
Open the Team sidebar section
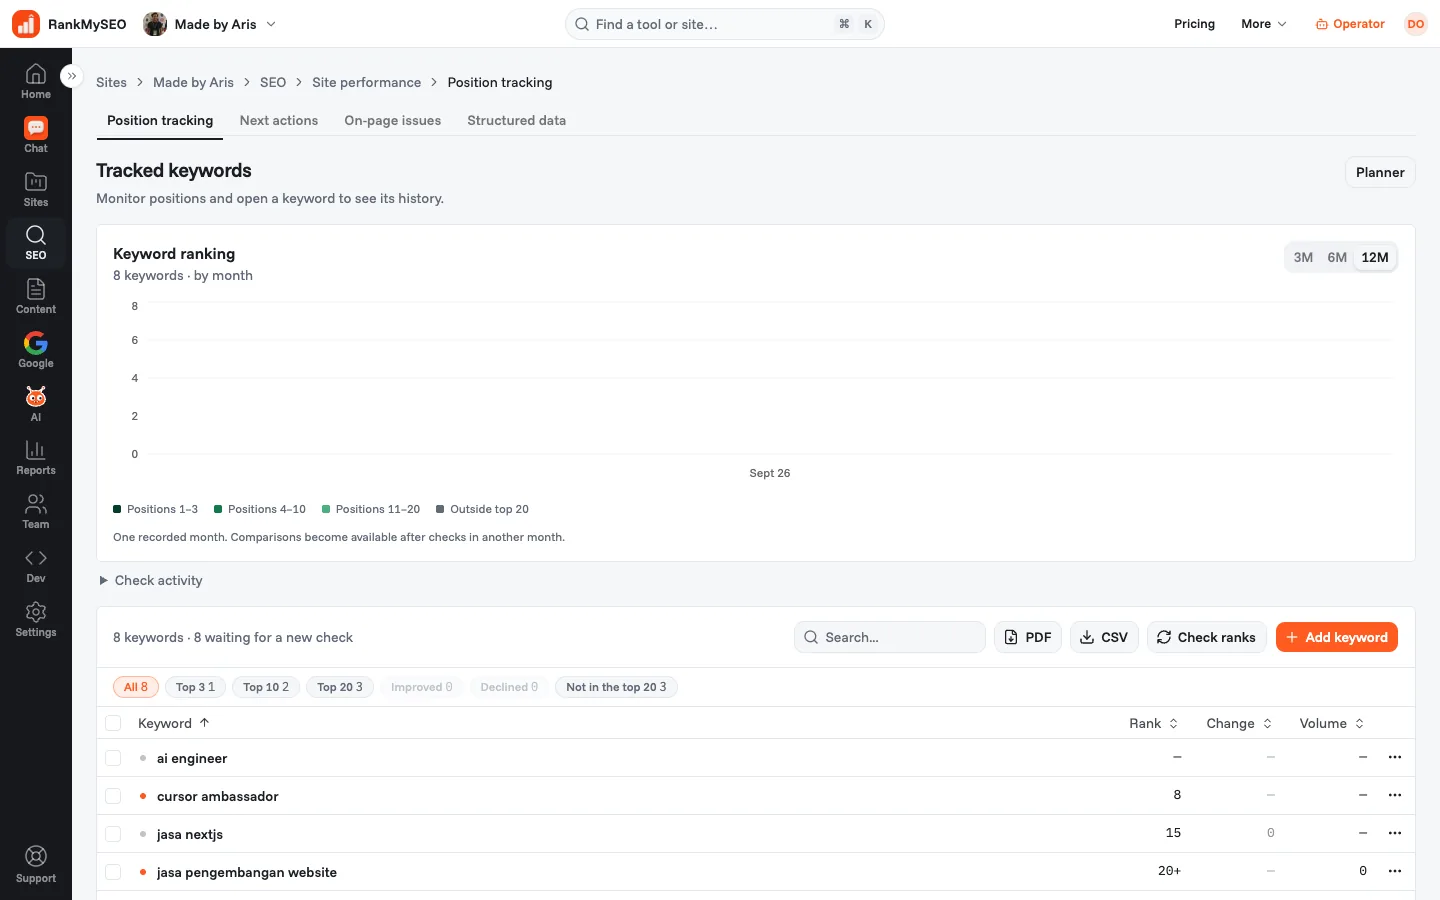[x=36, y=511]
